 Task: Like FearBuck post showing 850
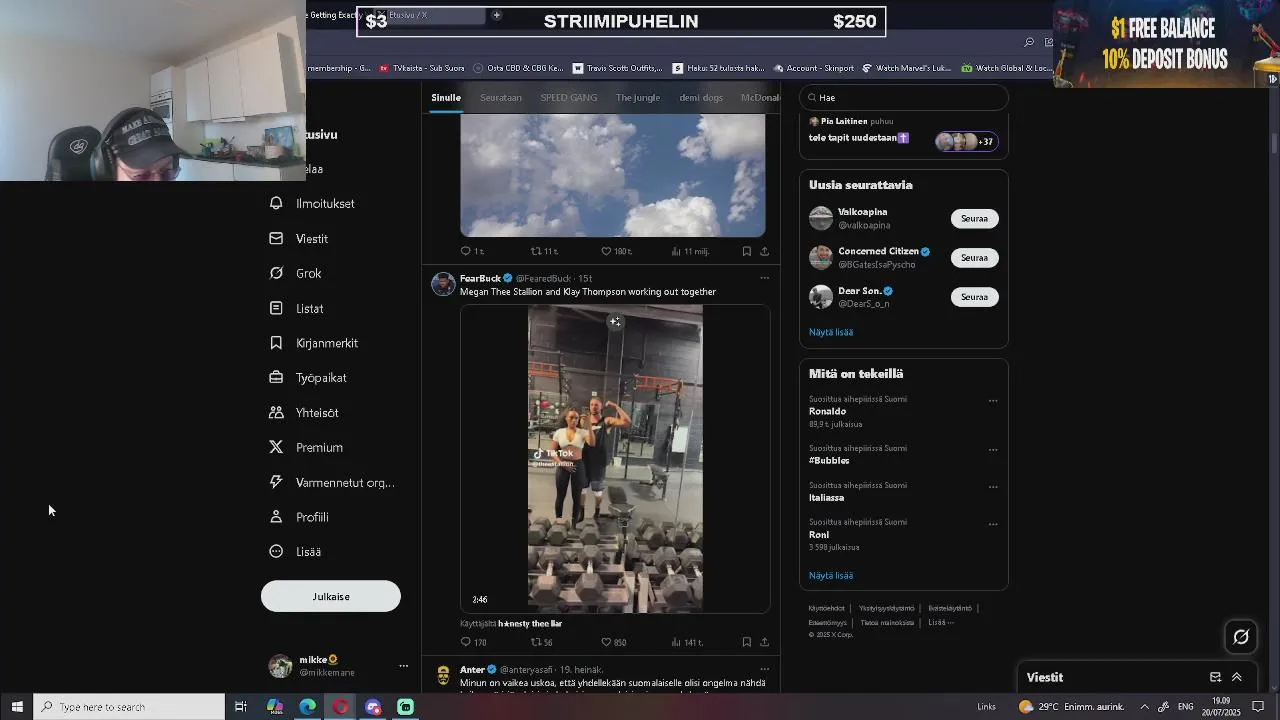[x=606, y=642]
